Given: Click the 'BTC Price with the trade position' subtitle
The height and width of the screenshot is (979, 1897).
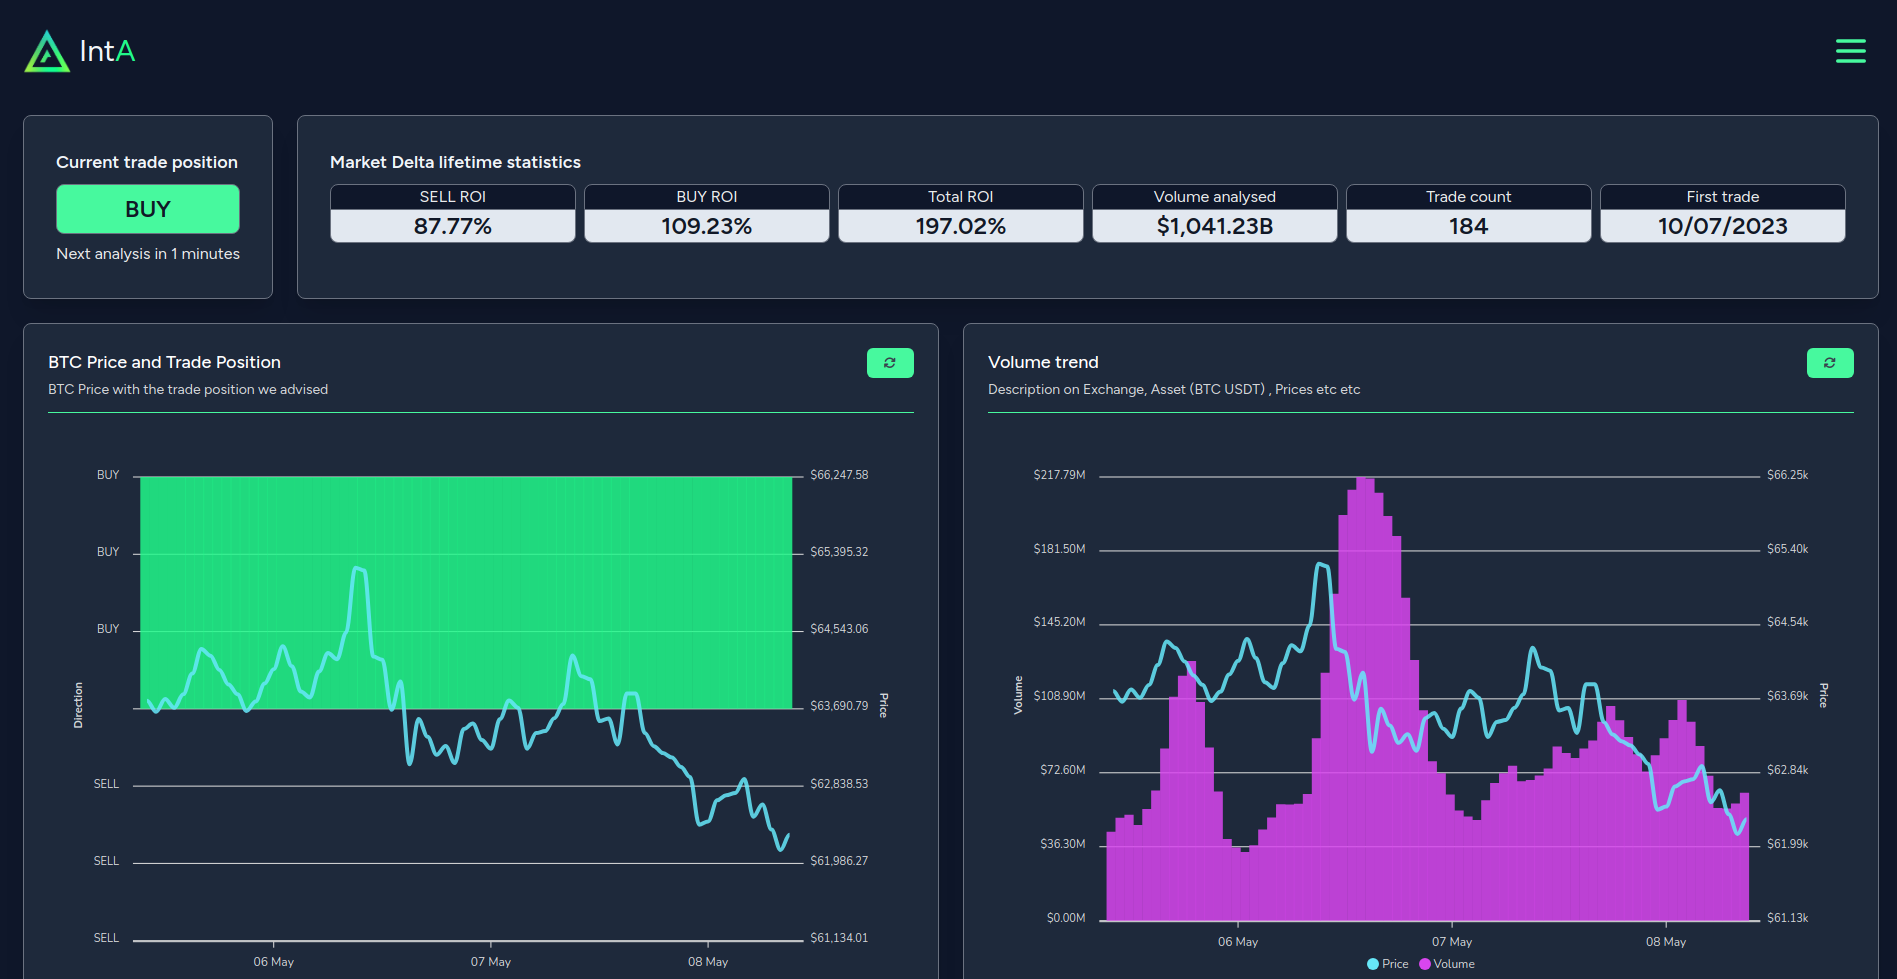Looking at the screenshot, I should (188, 390).
